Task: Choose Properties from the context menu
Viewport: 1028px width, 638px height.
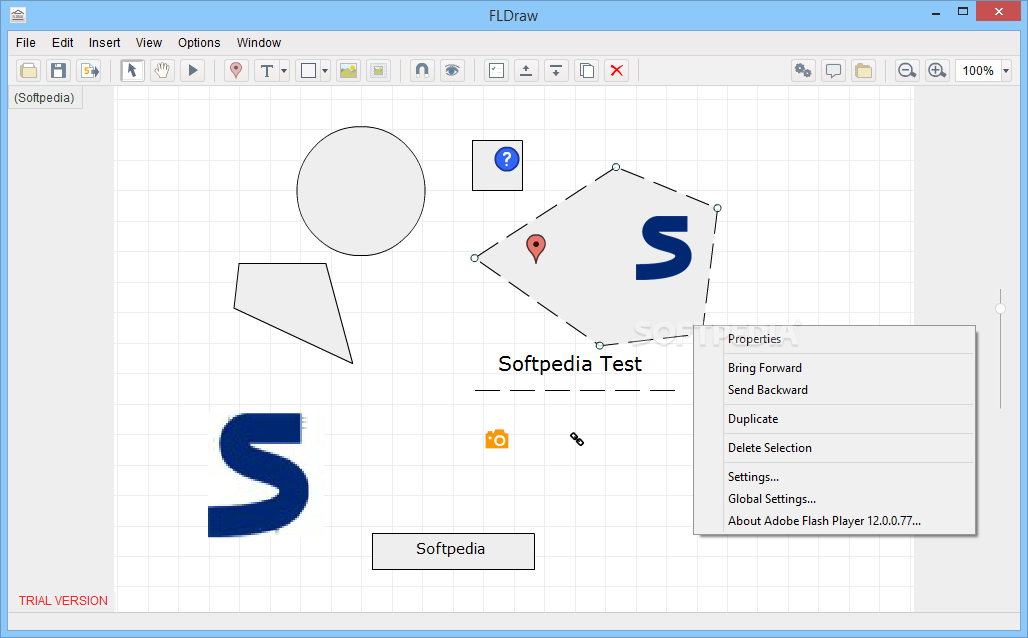Action: (835, 339)
